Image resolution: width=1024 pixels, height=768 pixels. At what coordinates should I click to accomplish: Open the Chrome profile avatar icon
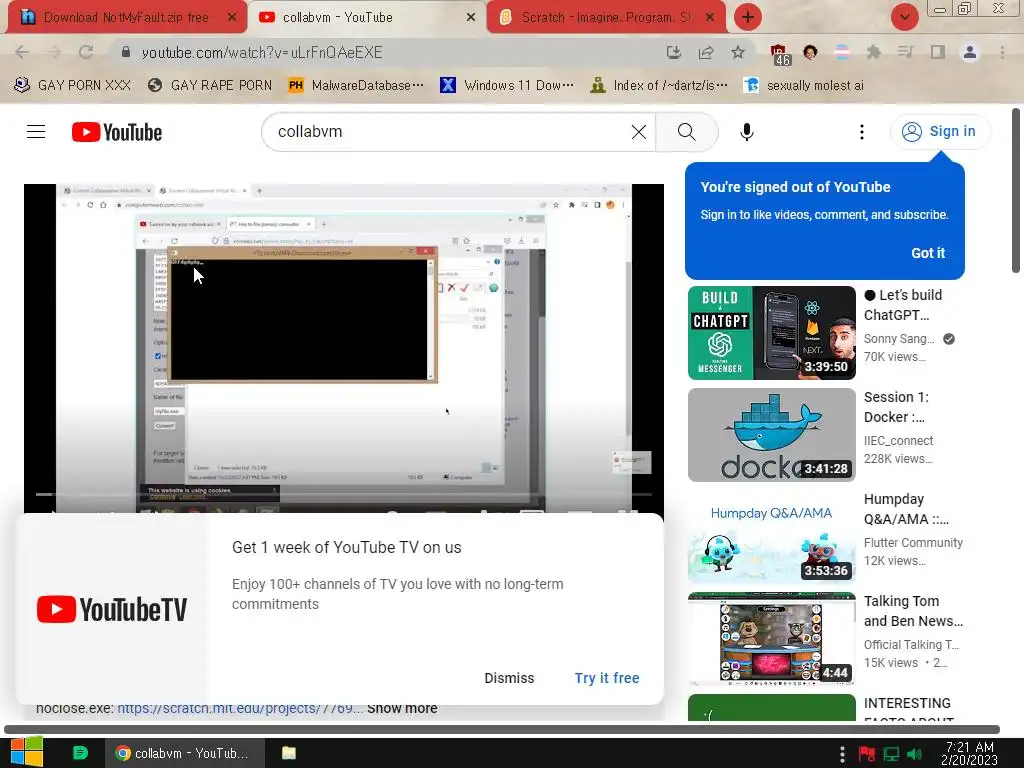tap(970, 52)
